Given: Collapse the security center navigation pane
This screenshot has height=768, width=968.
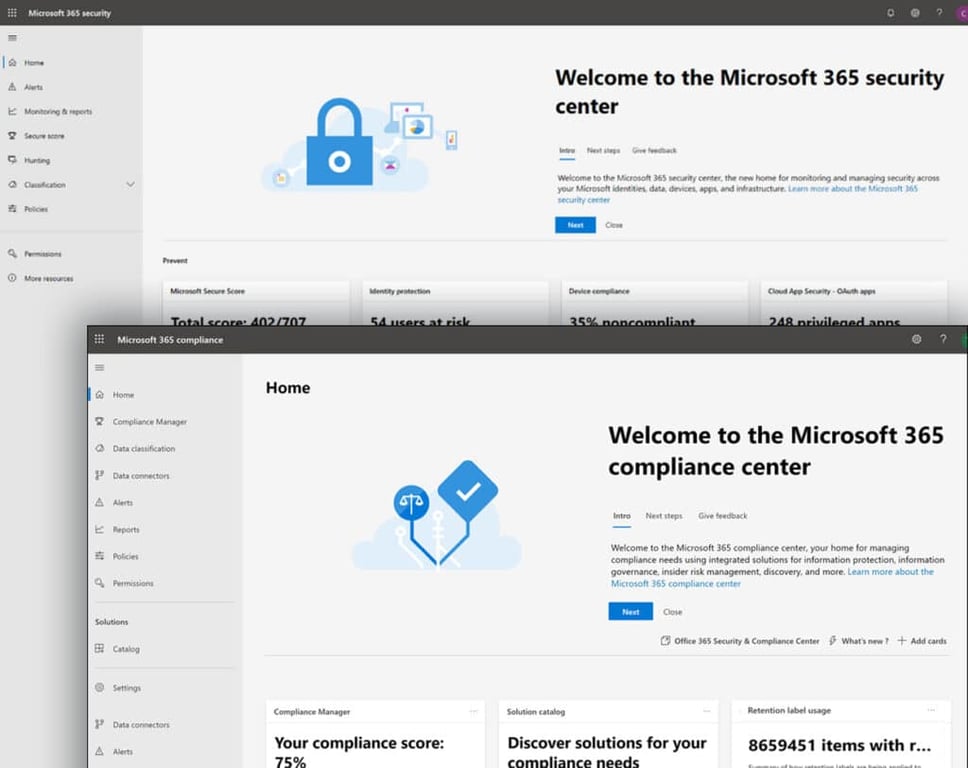Looking at the screenshot, I should point(12,38).
